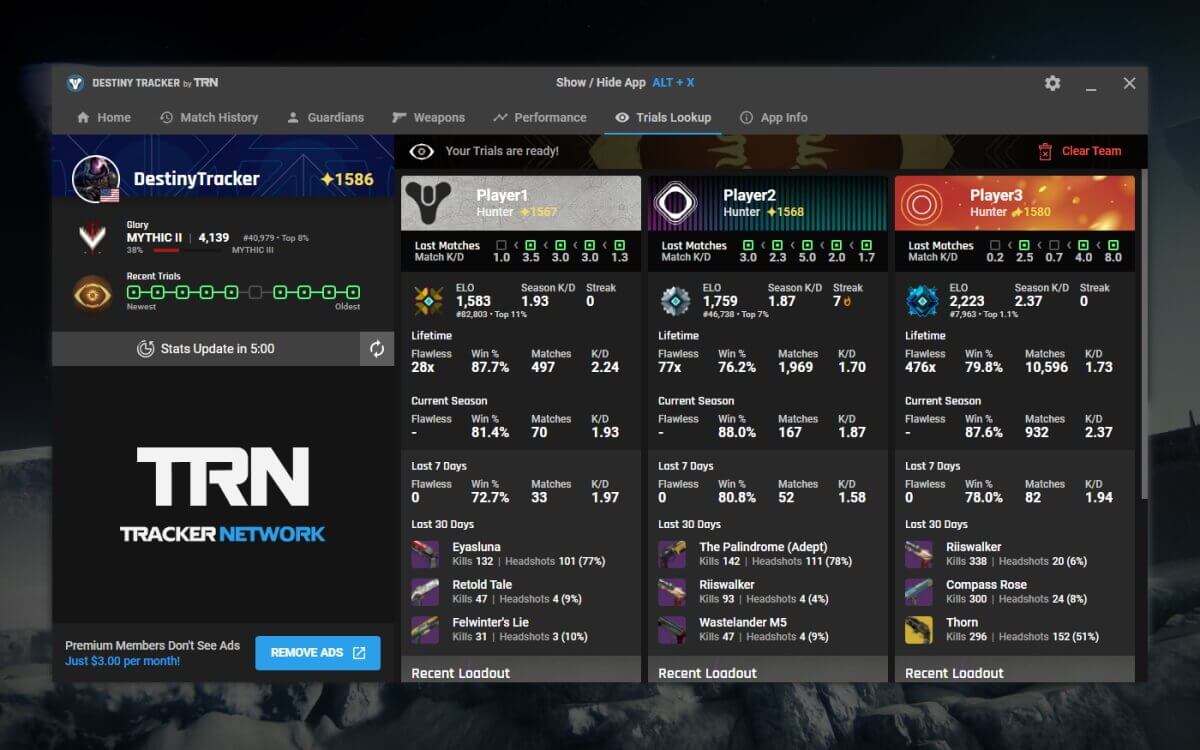
Task: Click the REMOVE ADS button
Action: tap(318, 653)
